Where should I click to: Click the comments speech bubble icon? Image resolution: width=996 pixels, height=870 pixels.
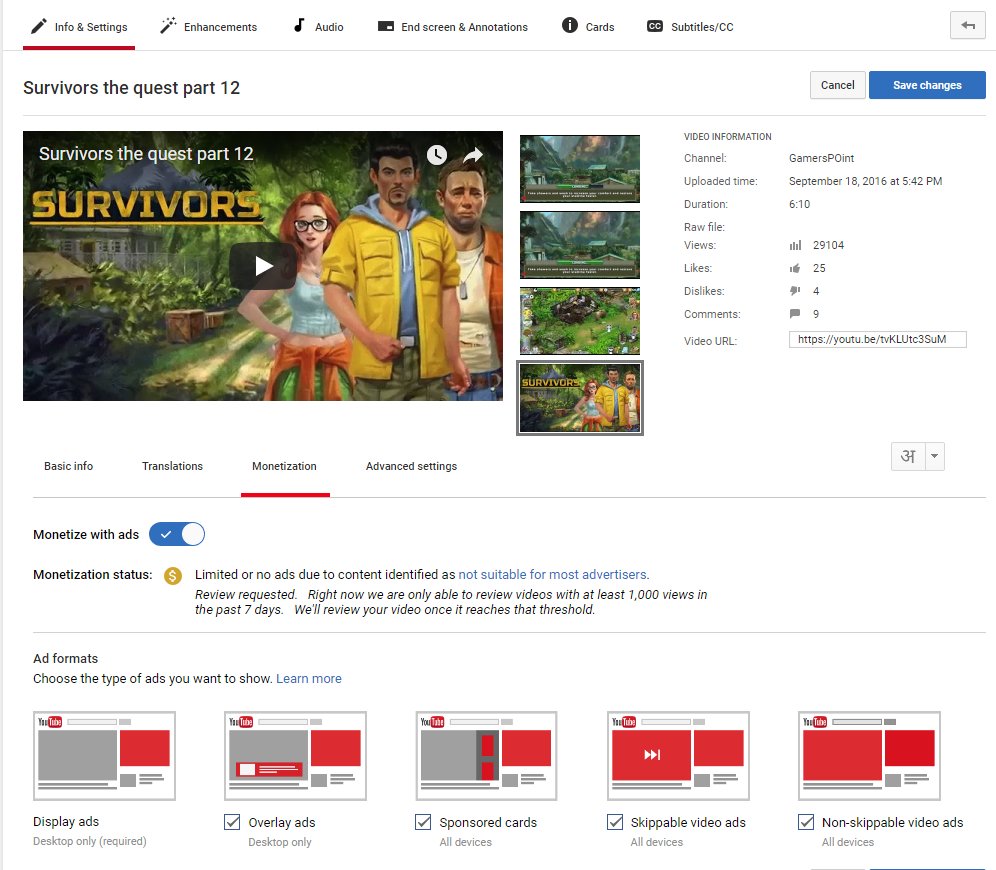pyautogui.click(x=795, y=314)
